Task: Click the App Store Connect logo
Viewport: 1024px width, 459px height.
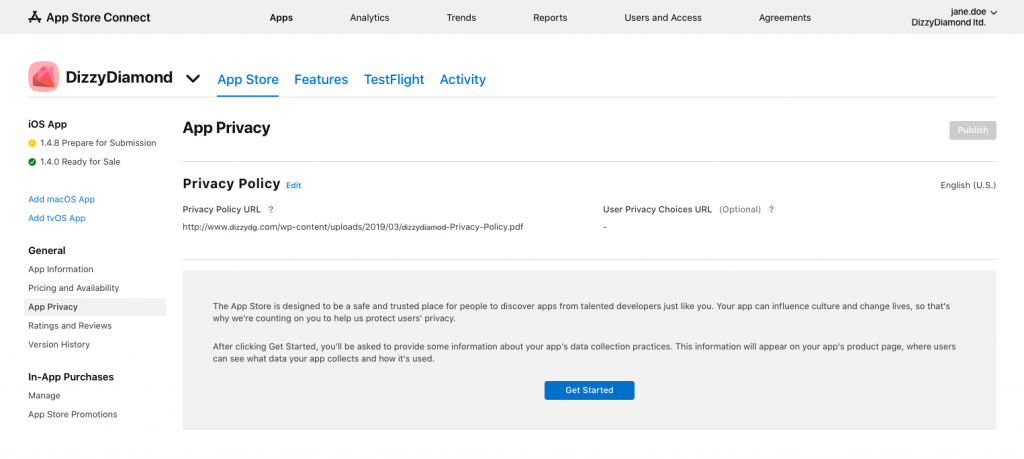Action: [89, 18]
